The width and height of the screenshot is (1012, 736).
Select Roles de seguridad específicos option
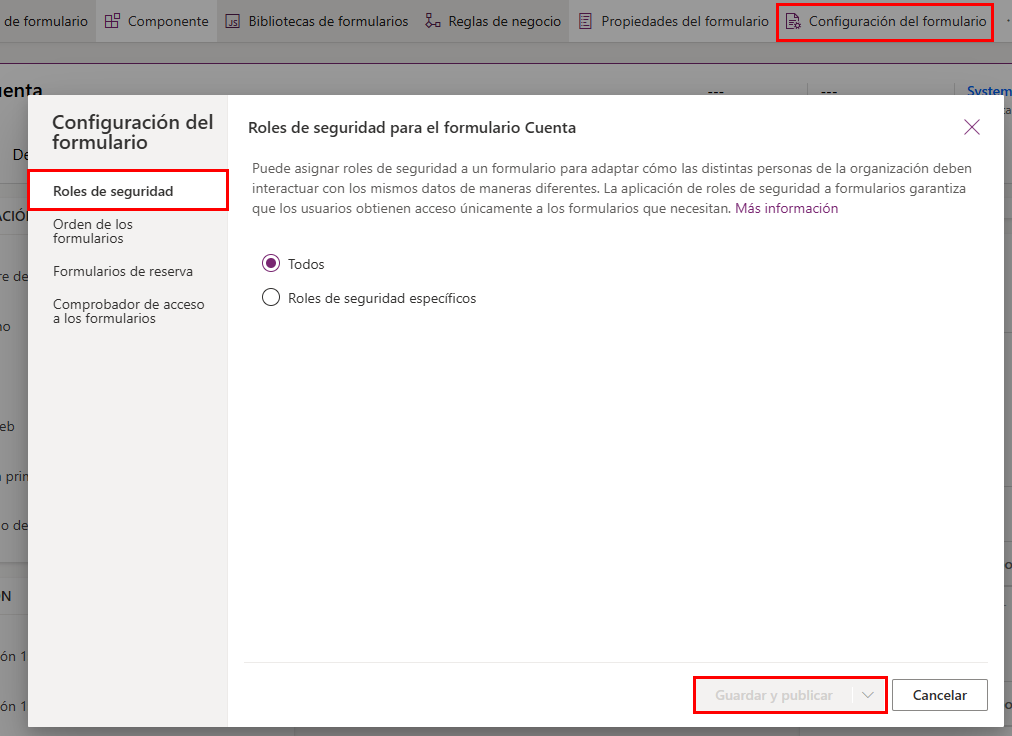271,298
